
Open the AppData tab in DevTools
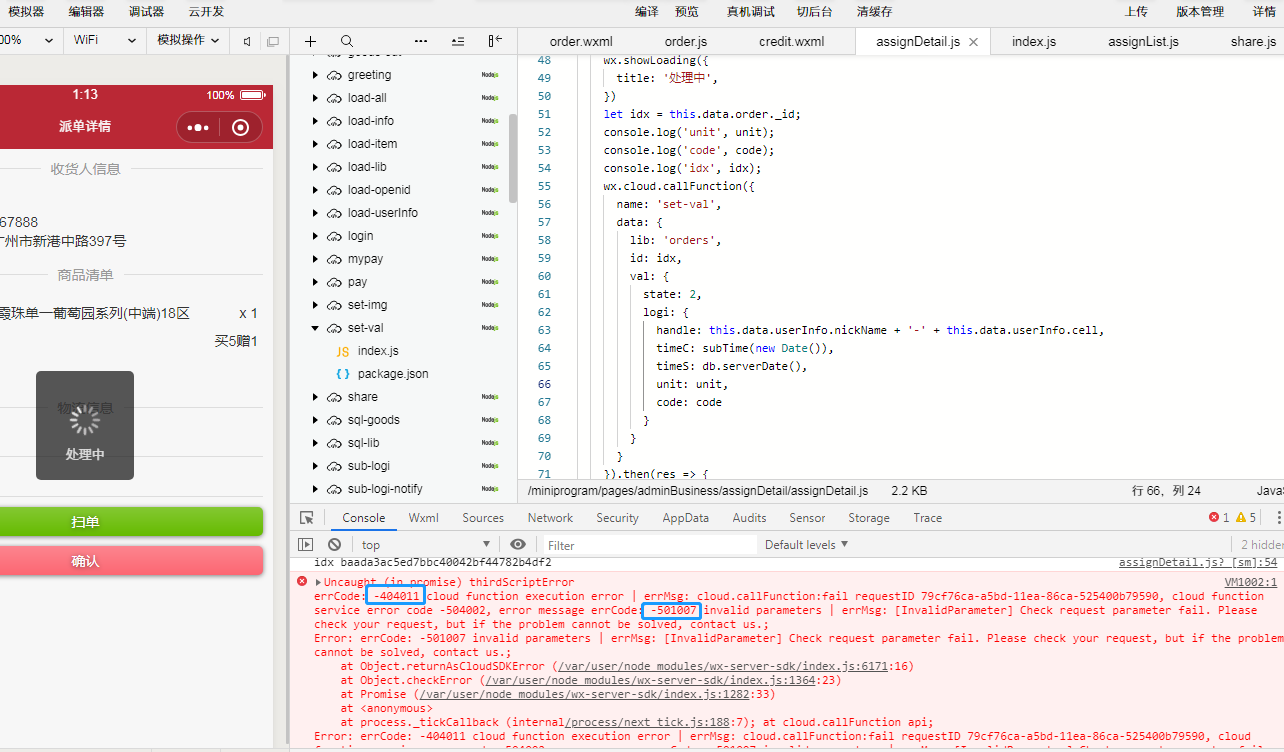(x=685, y=518)
